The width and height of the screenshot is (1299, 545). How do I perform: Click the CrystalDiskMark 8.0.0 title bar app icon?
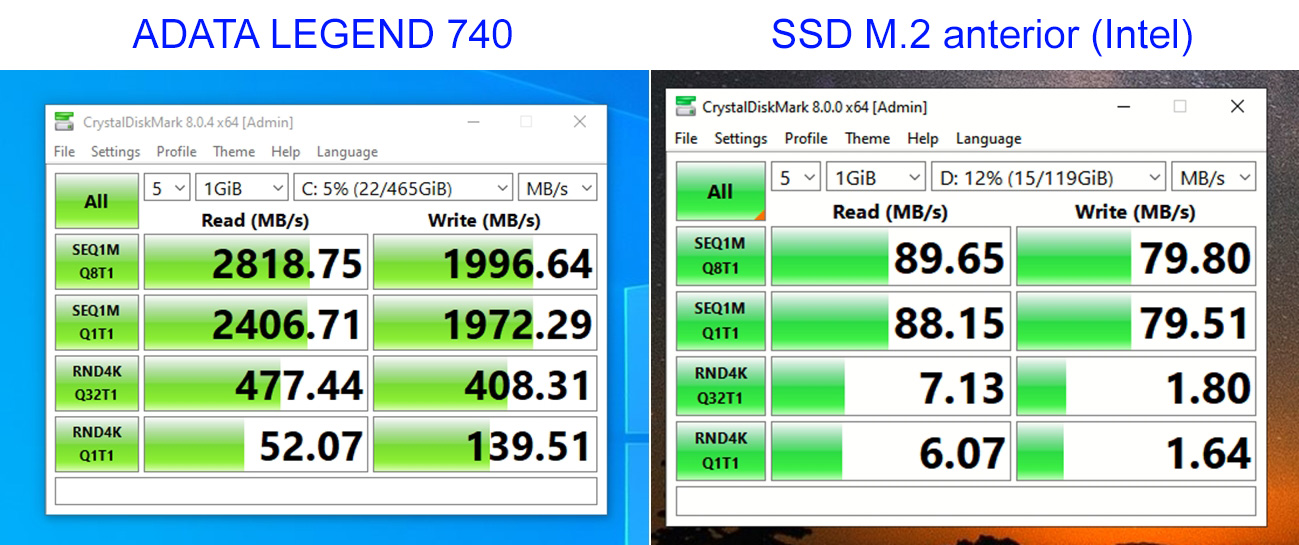click(x=685, y=107)
